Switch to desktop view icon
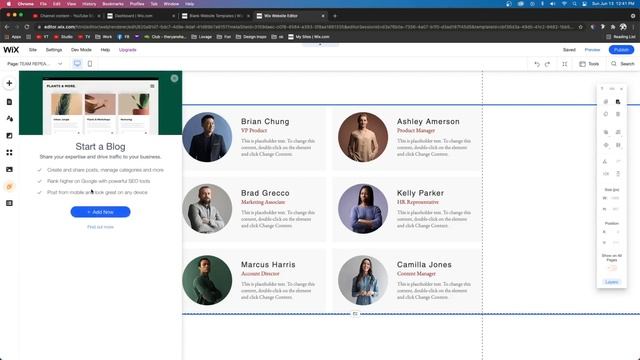Viewport: 640px width, 360px height. pos(77,64)
